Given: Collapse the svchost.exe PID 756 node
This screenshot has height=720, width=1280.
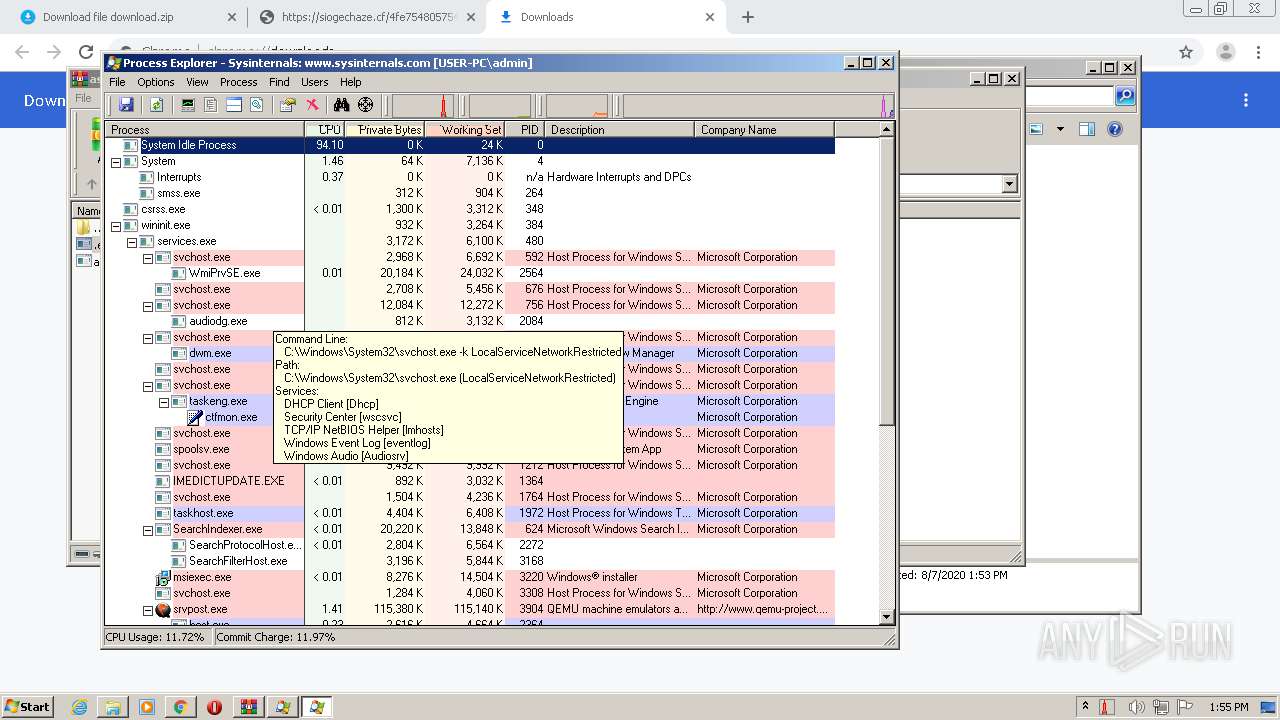Looking at the screenshot, I should pos(148,305).
